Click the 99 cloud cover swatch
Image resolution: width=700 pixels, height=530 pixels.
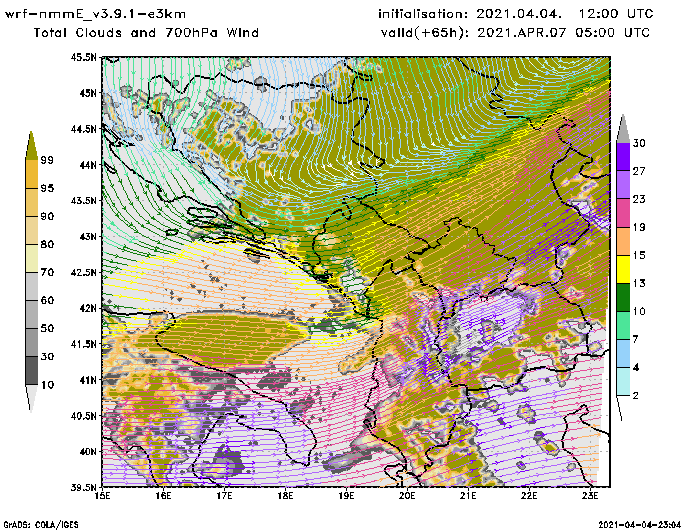31,174
